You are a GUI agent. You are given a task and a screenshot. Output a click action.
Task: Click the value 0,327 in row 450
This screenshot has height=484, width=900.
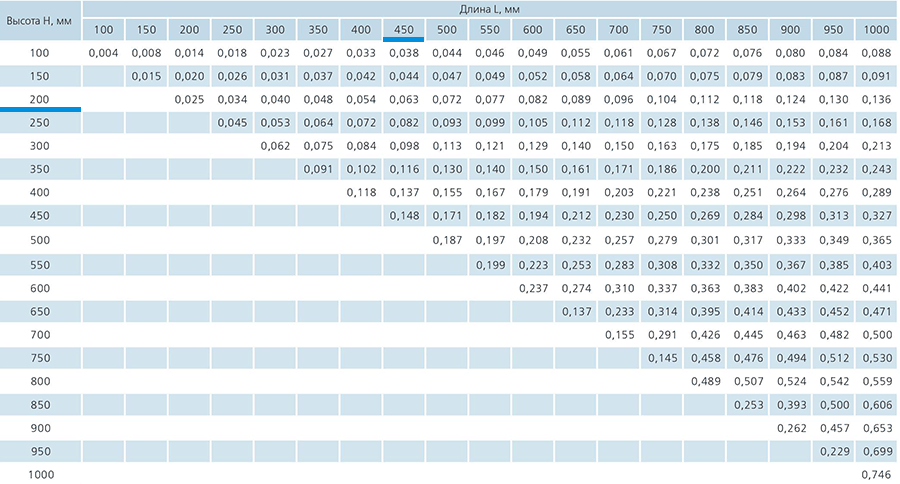pos(876,216)
